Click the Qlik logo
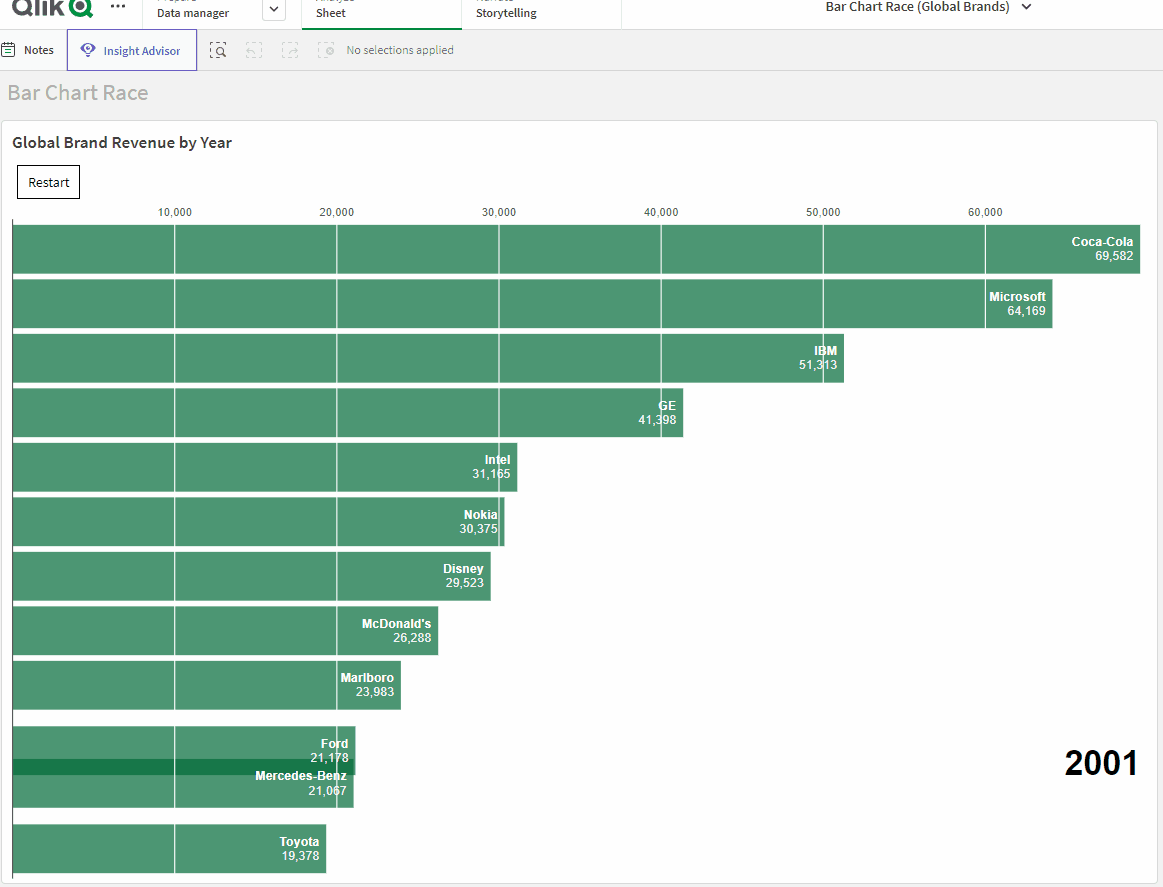The image size is (1163, 887). click(x=48, y=9)
